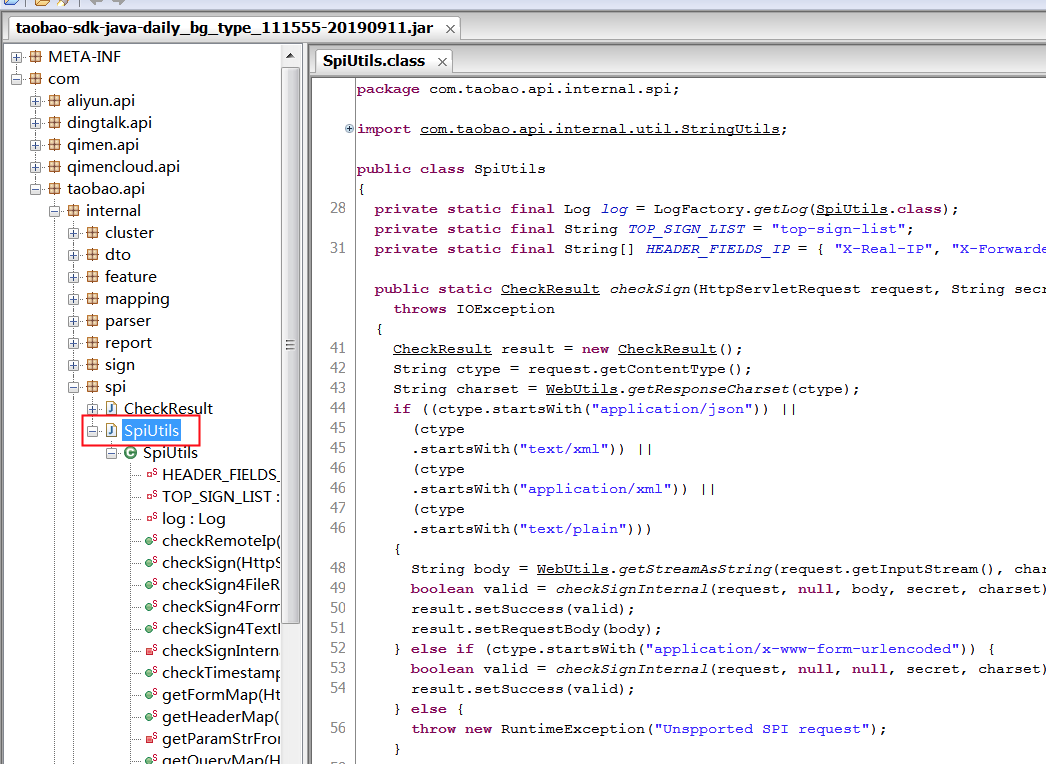Select checkSign4Text method in outline
Screen dimensions: 1046x764
tap(221, 629)
